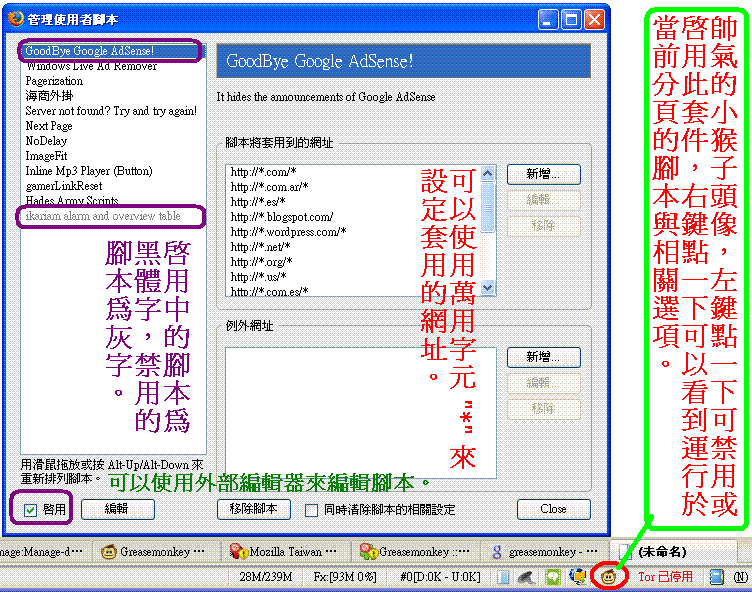Click 新增 button for excluded URLs
The image size is (752, 592).
click(543, 357)
